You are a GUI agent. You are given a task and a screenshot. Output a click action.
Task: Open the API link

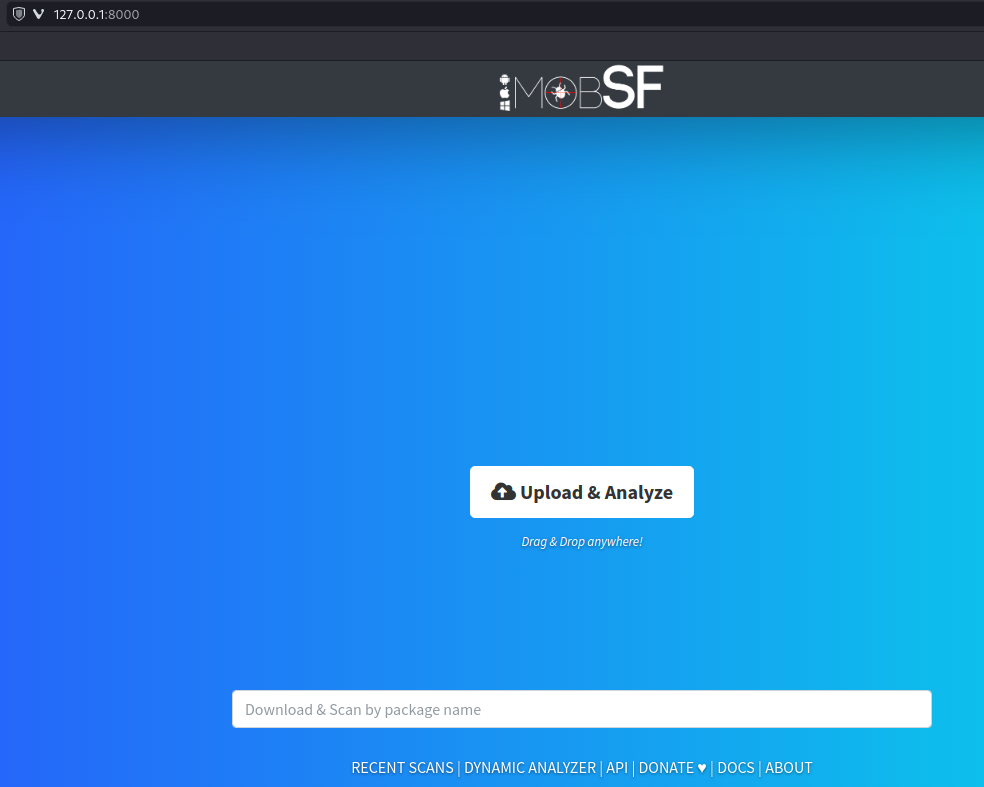click(617, 768)
